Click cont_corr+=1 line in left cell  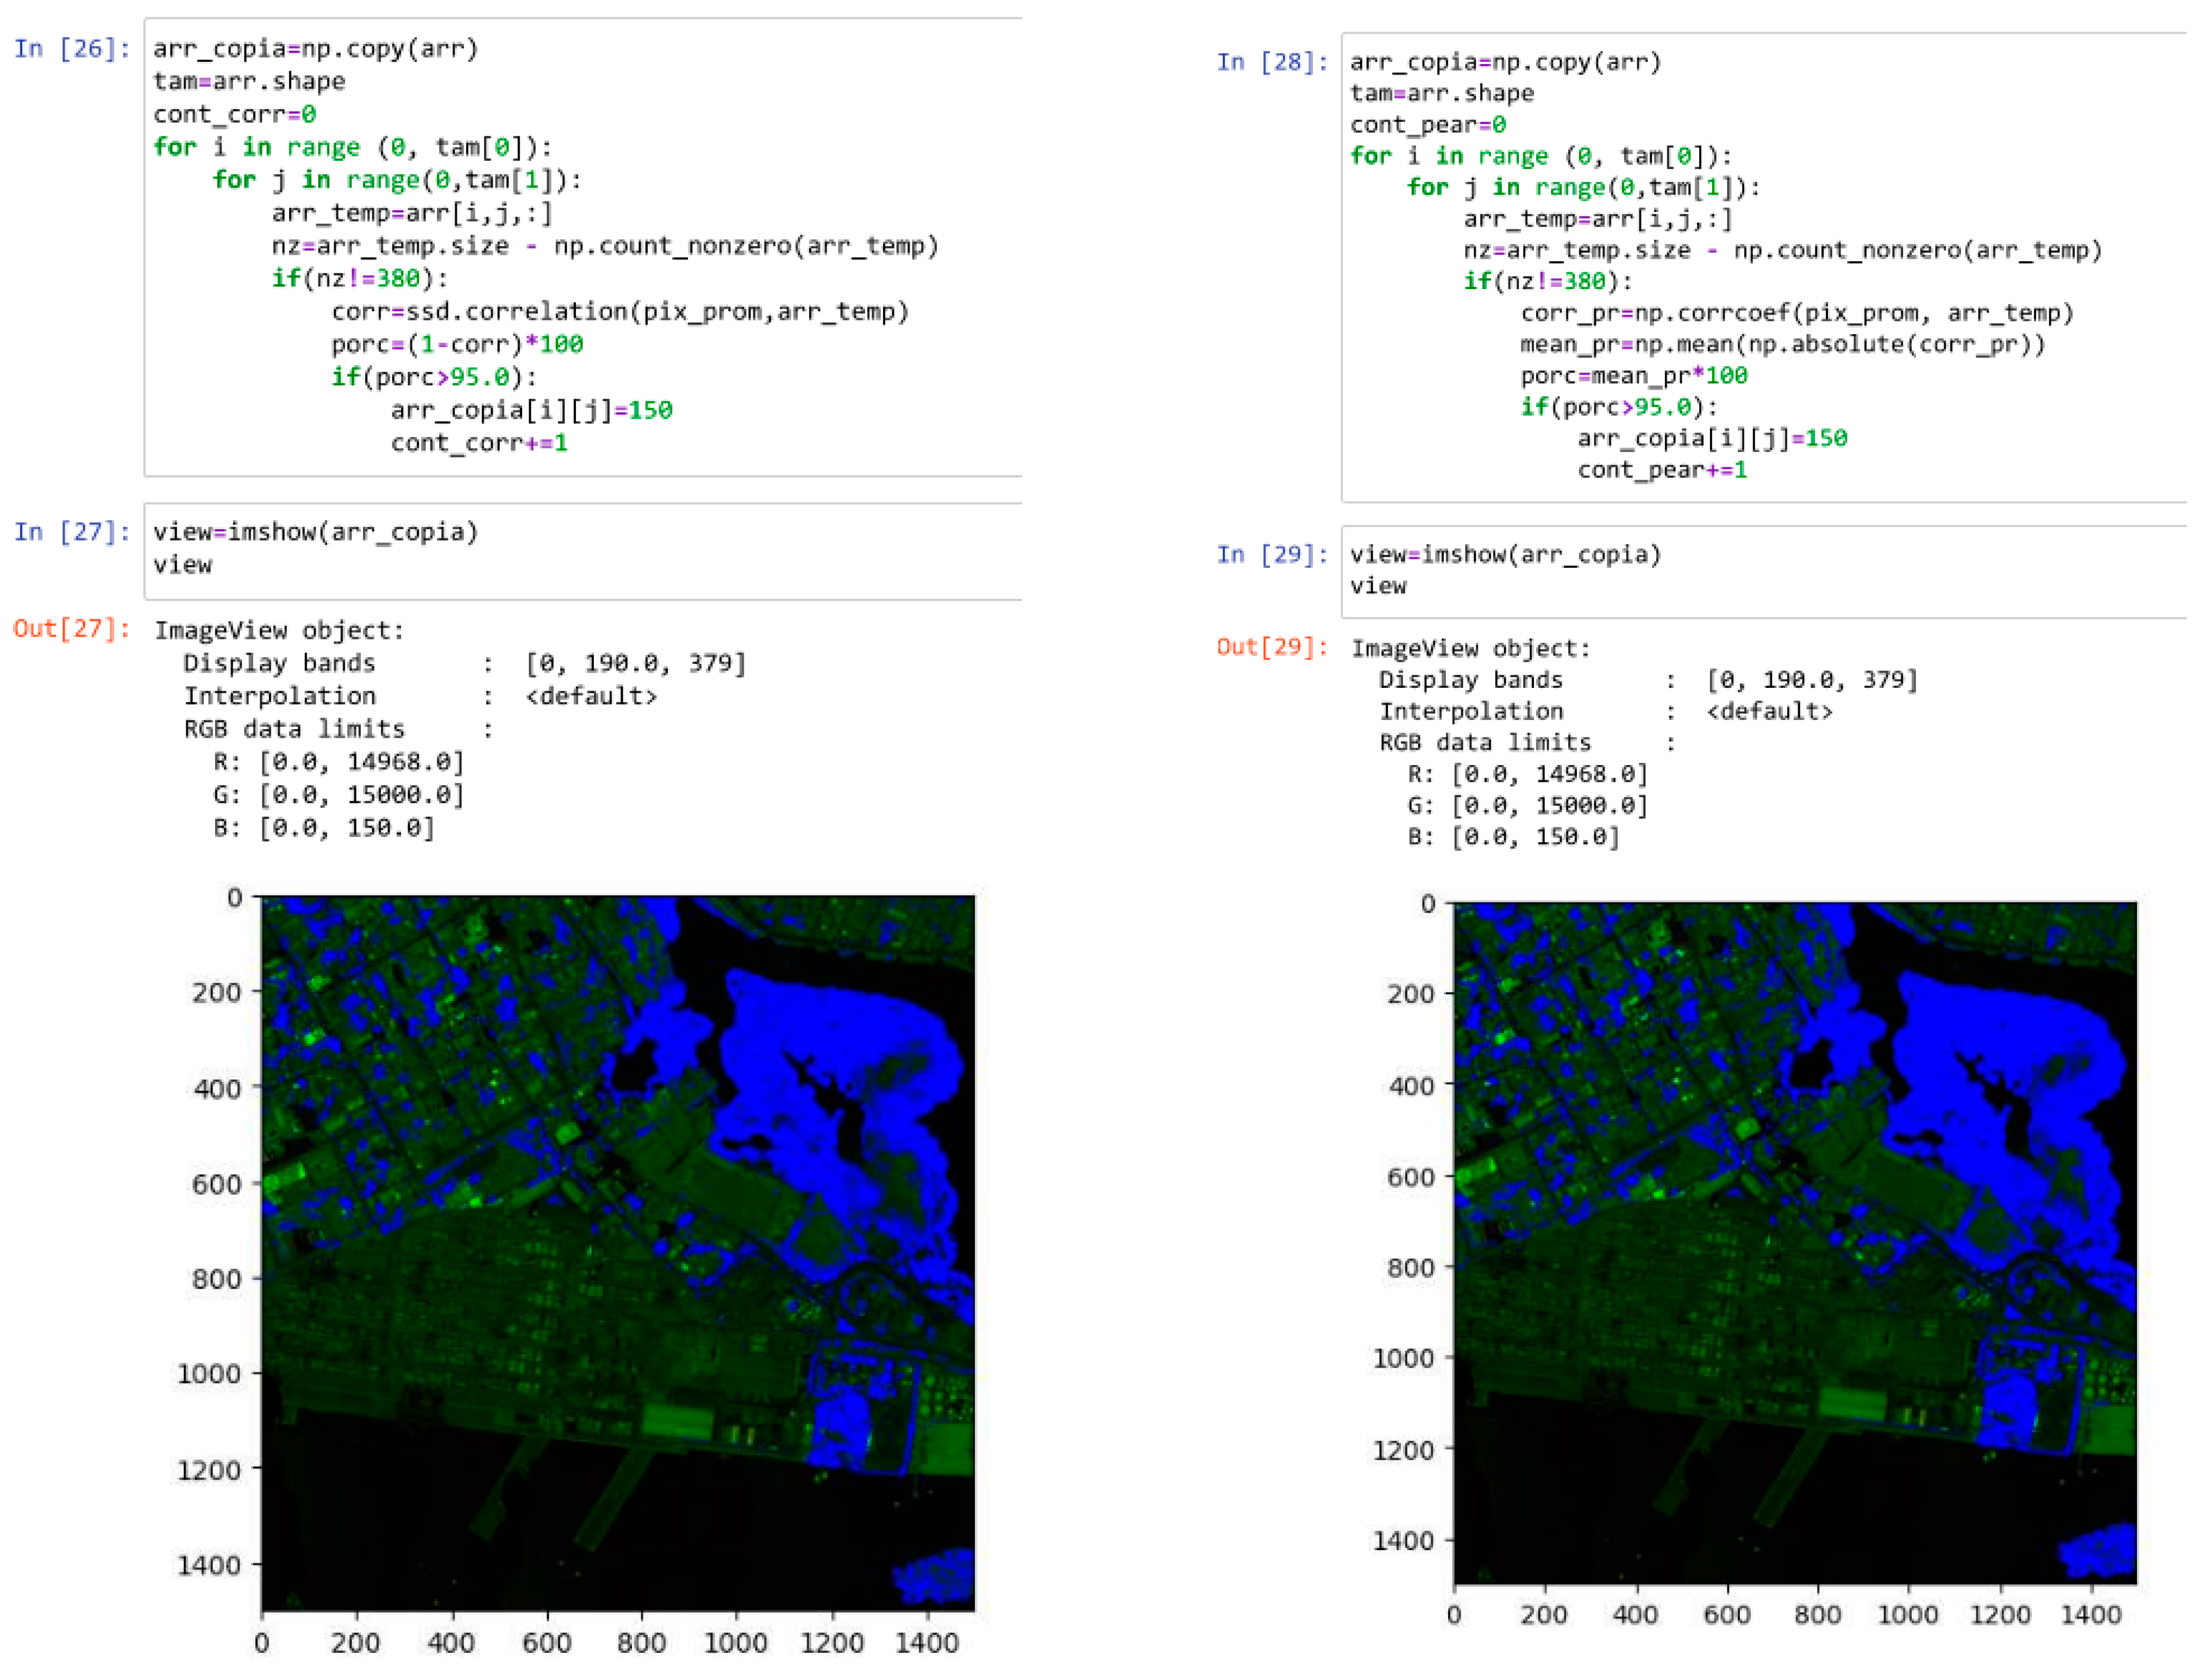click(x=479, y=443)
